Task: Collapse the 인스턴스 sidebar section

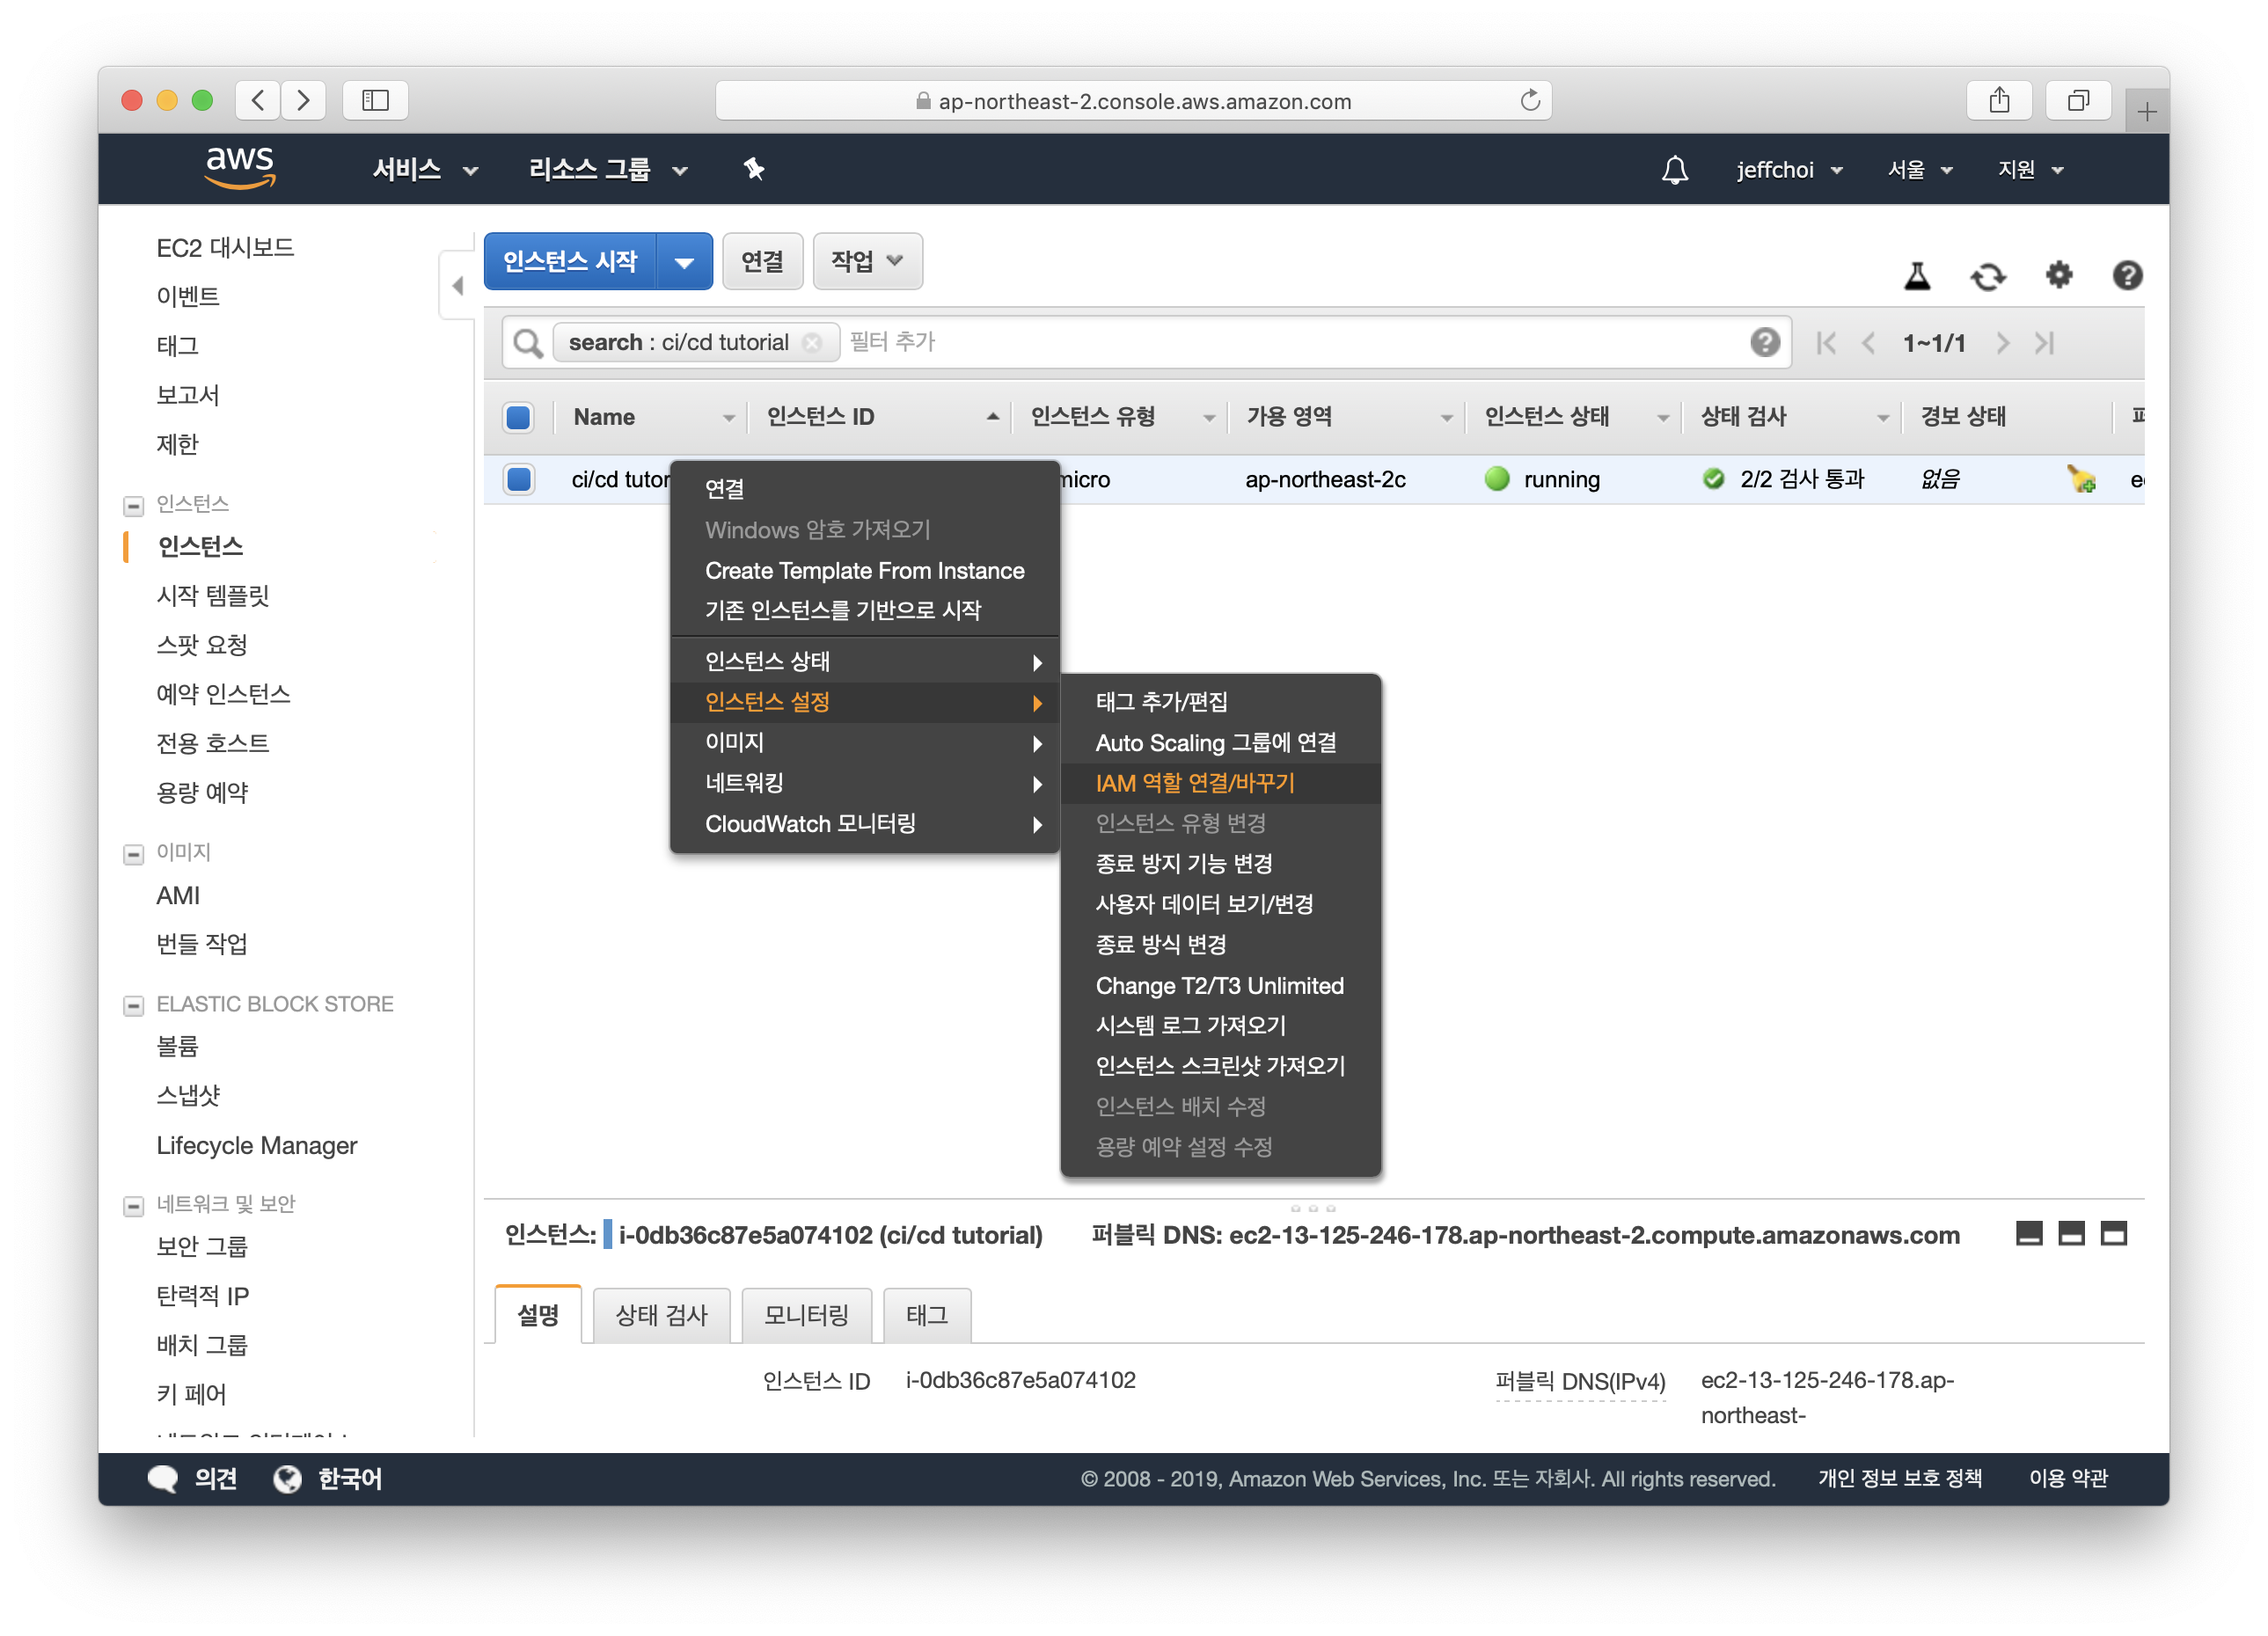Action: 133,506
